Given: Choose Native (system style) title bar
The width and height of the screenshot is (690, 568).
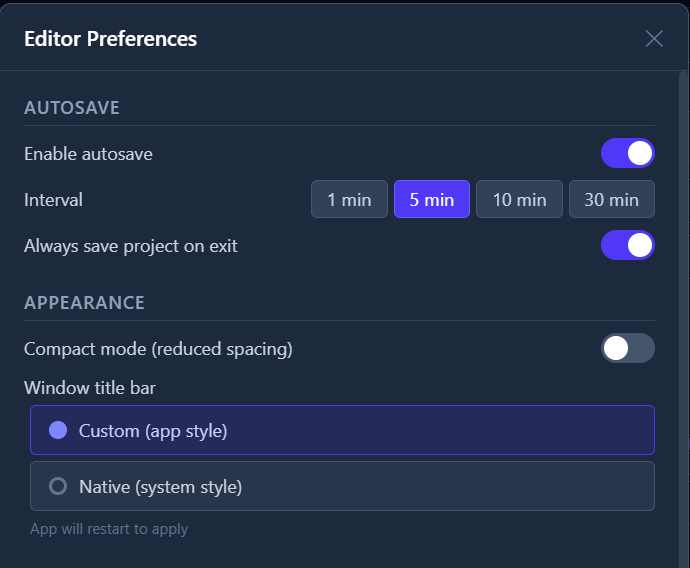Looking at the screenshot, I should pos(342,486).
